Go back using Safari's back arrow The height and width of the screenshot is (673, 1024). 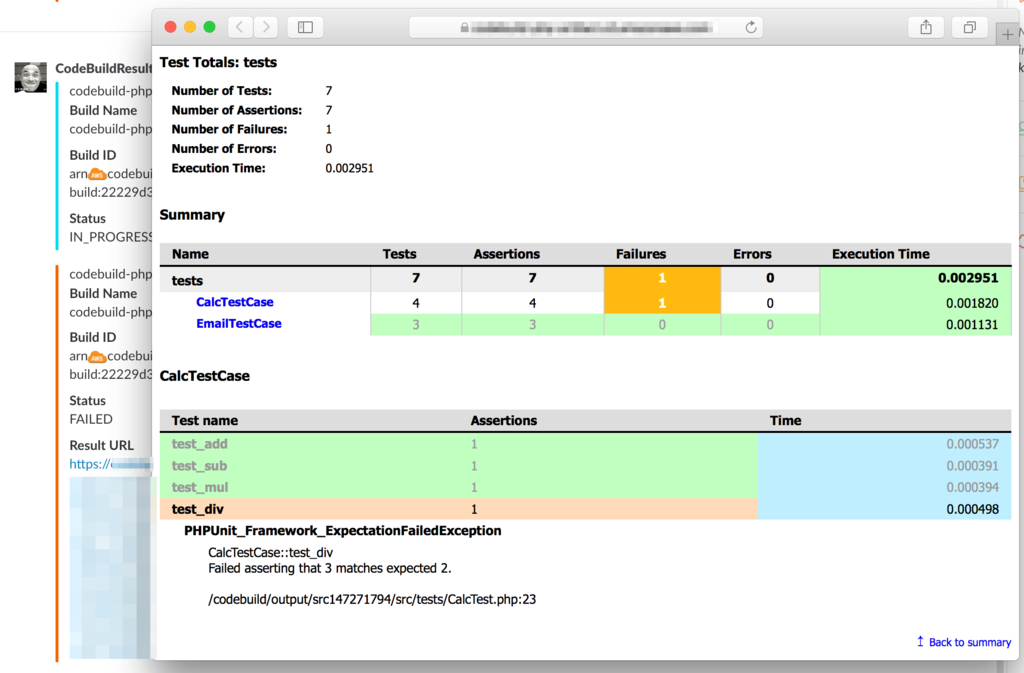coord(240,27)
